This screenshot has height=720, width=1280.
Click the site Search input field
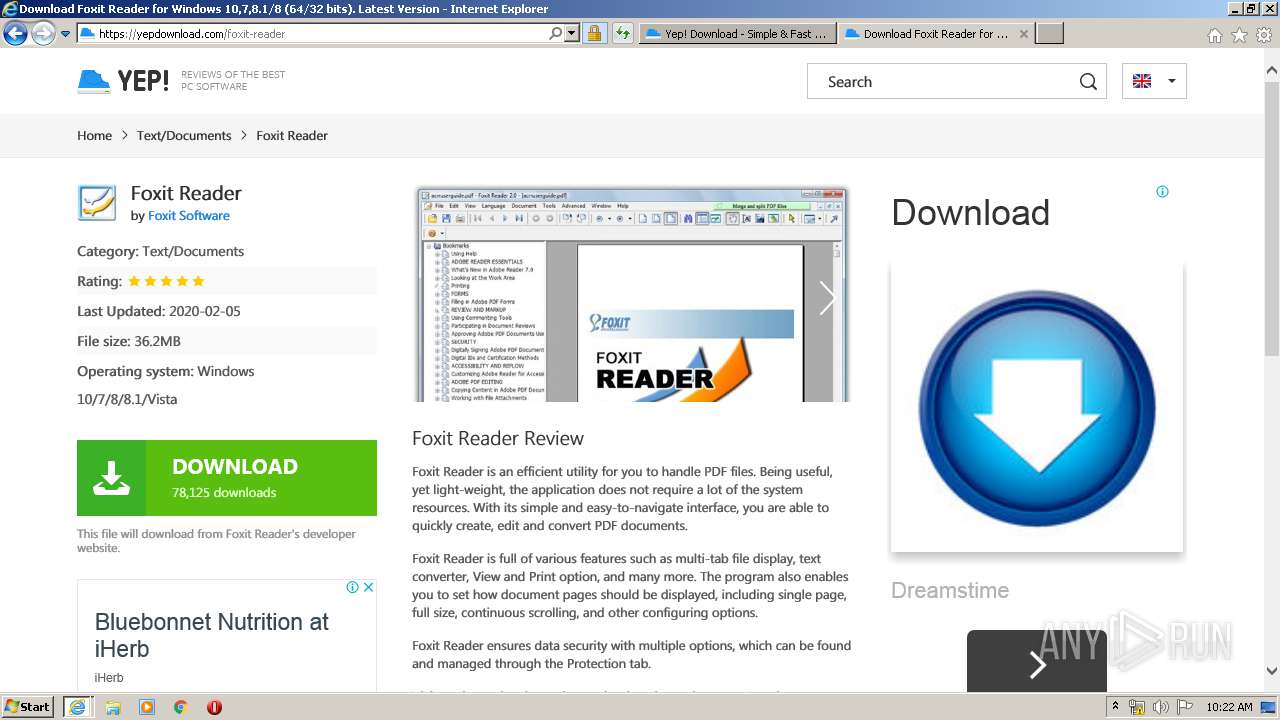[942, 82]
